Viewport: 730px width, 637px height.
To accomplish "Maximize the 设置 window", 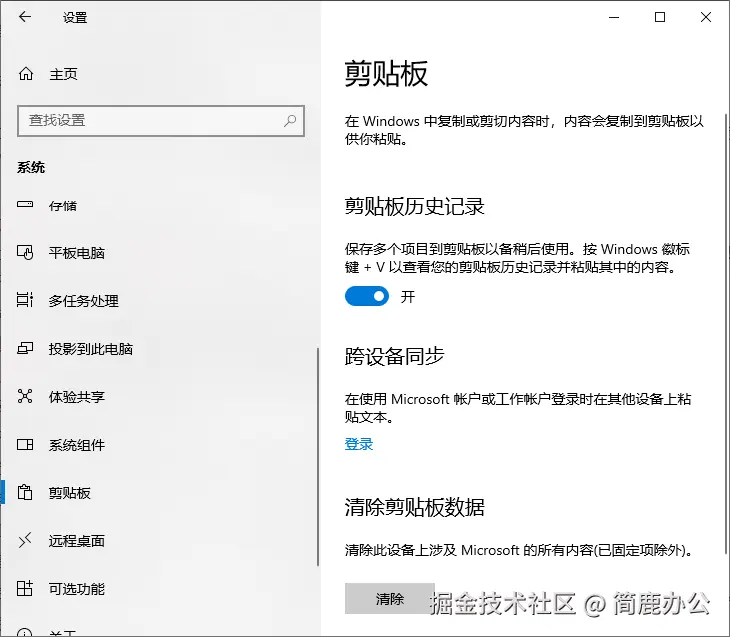I will click(660, 18).
